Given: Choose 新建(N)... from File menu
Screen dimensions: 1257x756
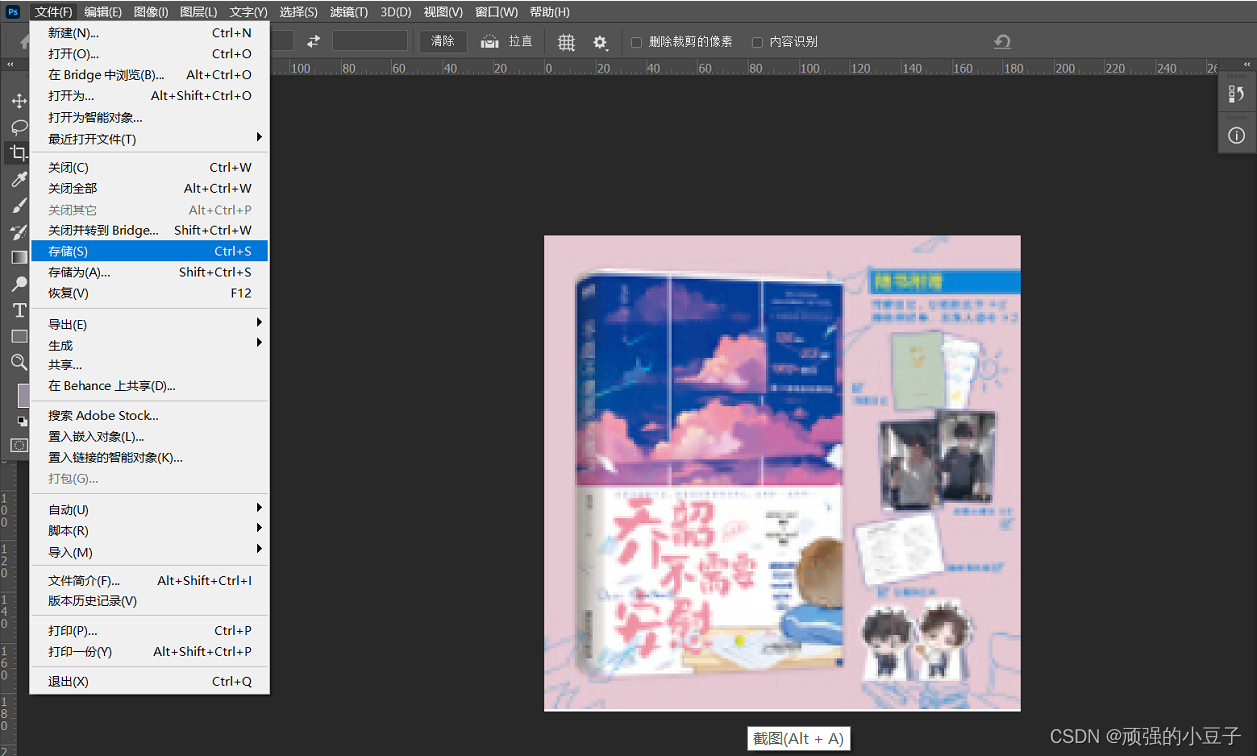Looking at the screenshot, I should [150, 33].
